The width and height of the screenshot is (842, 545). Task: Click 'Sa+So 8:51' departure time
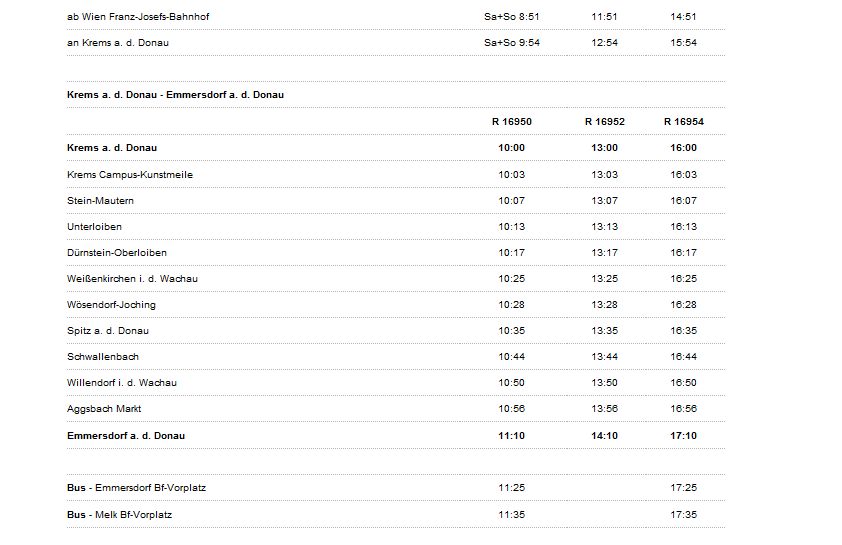(511, 17)
